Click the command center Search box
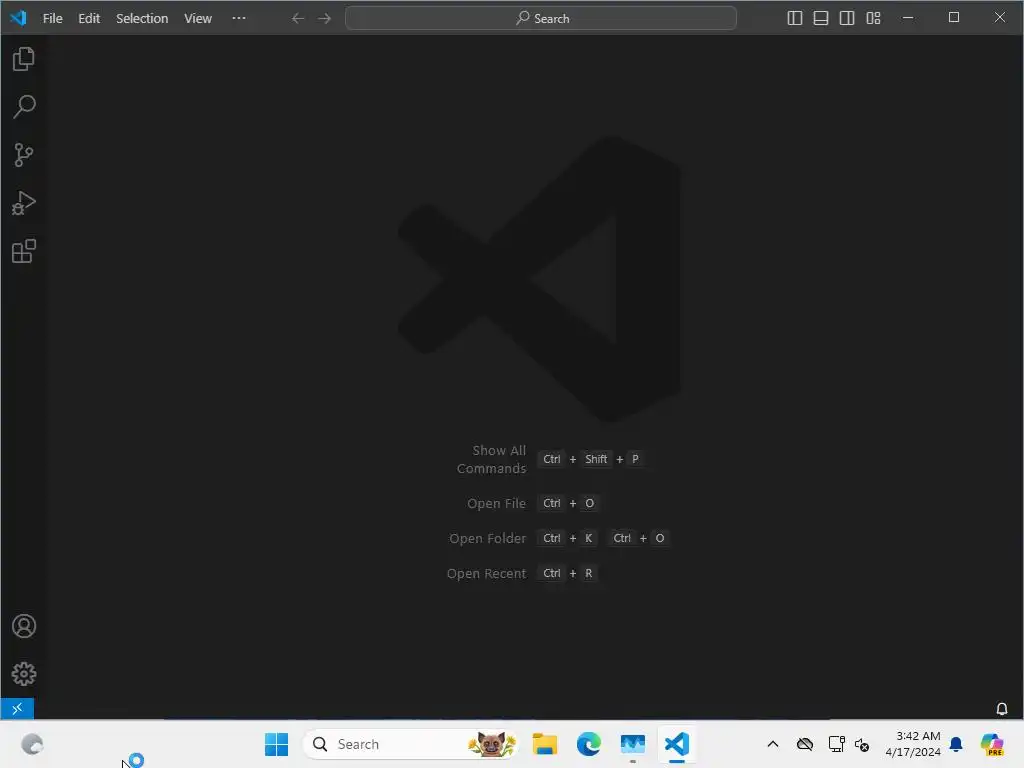Image resolution: width=1024 pixels, height=768 pixels. (x=541, y=18)
